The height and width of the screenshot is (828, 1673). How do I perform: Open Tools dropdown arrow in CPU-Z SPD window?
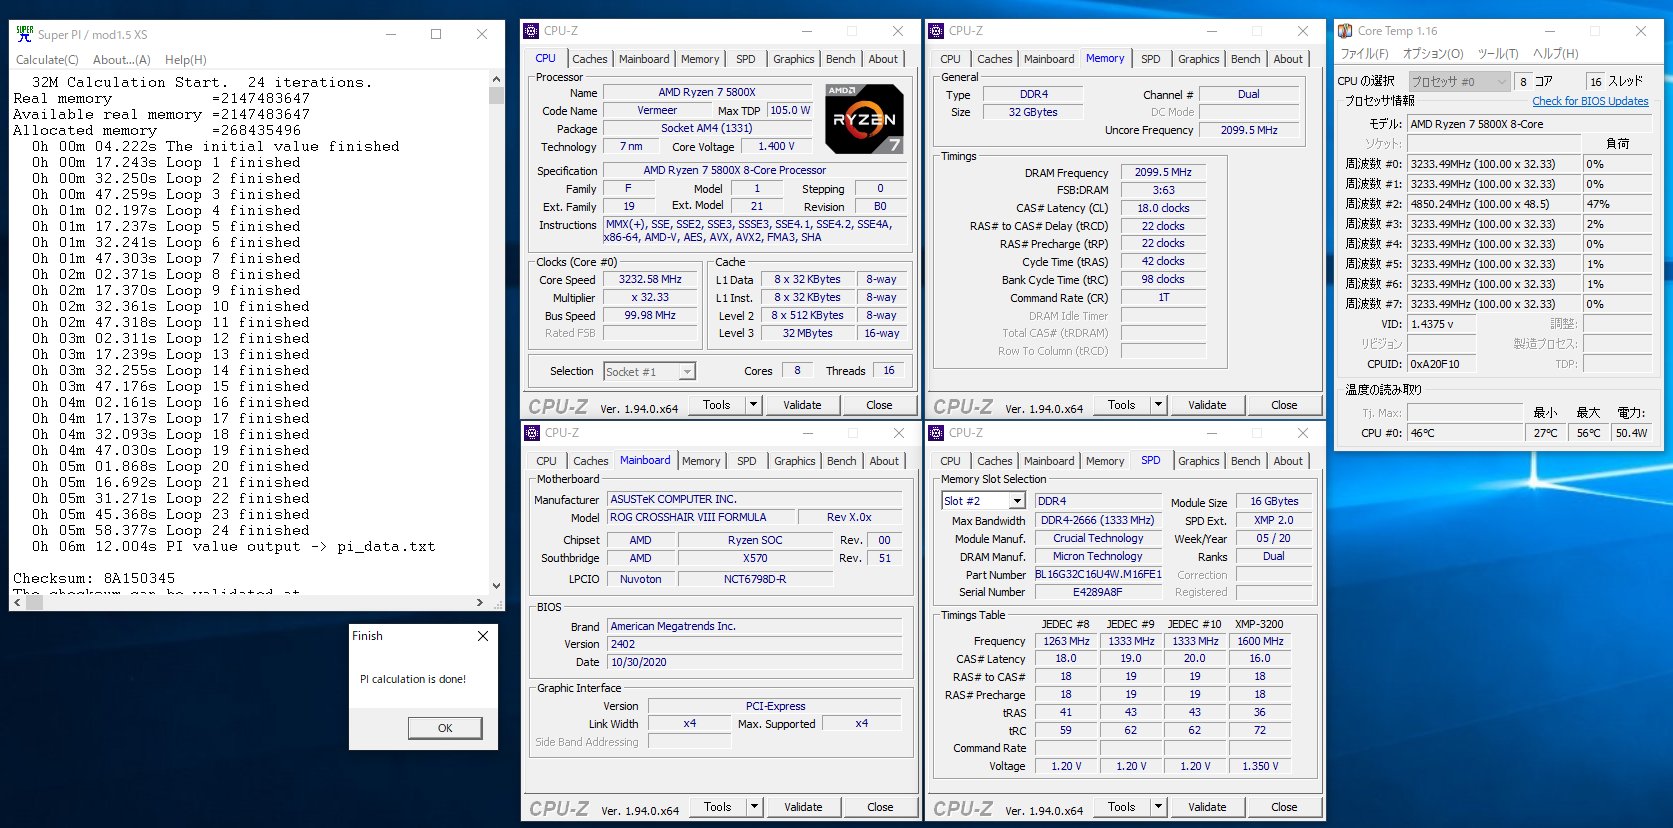[1158, 807]
